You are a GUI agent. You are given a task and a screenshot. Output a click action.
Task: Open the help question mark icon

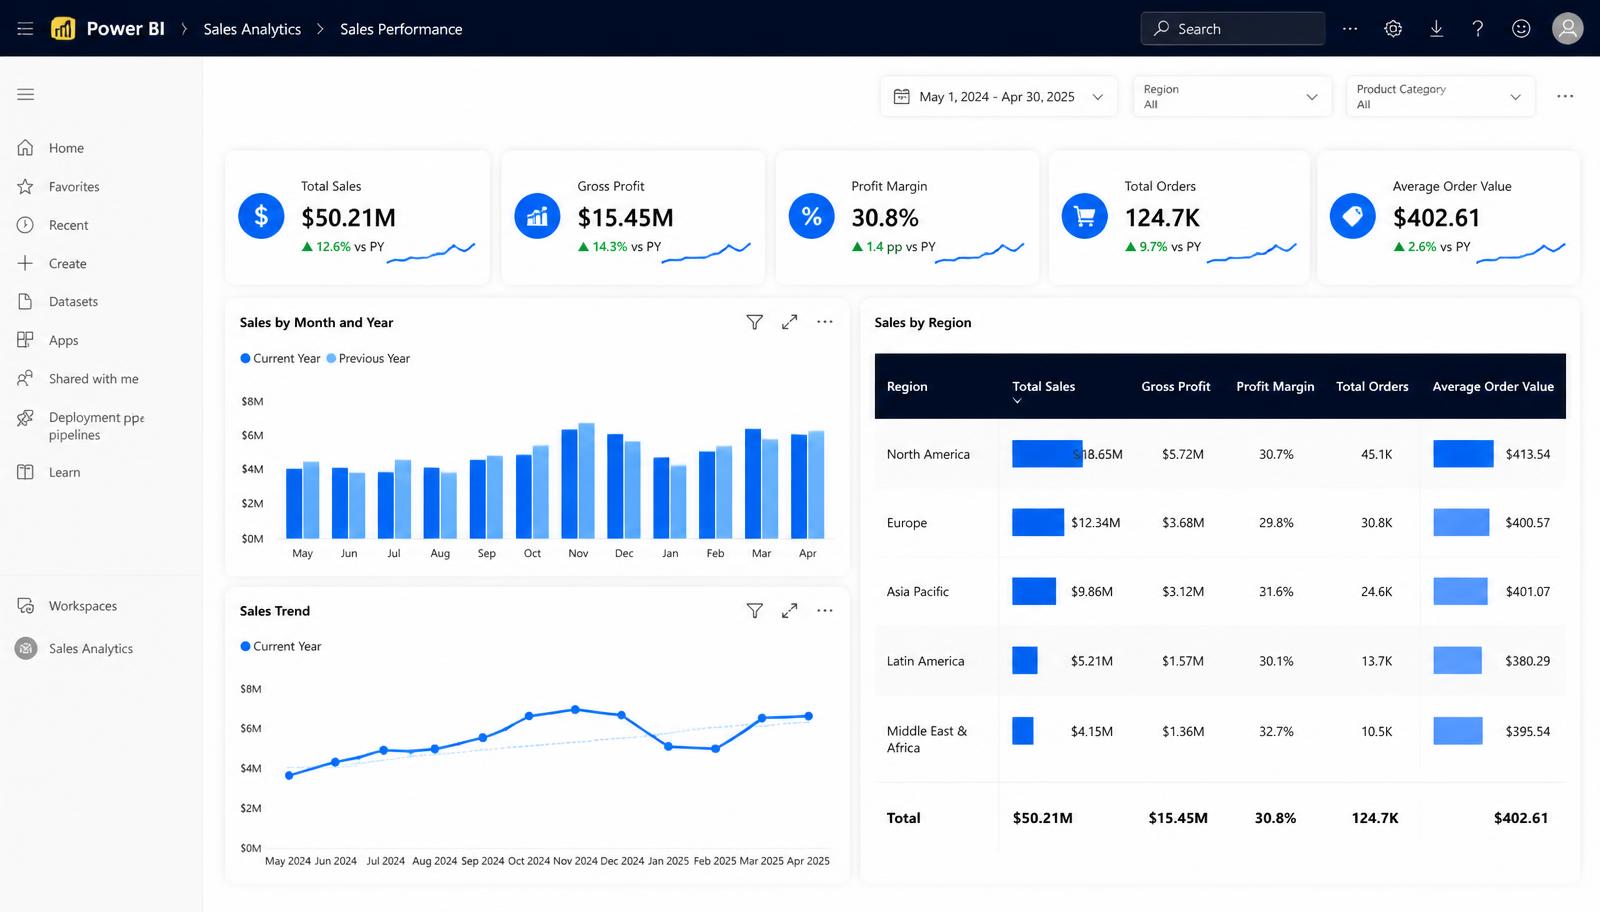pyautogui.click(x=1478, y=29)
